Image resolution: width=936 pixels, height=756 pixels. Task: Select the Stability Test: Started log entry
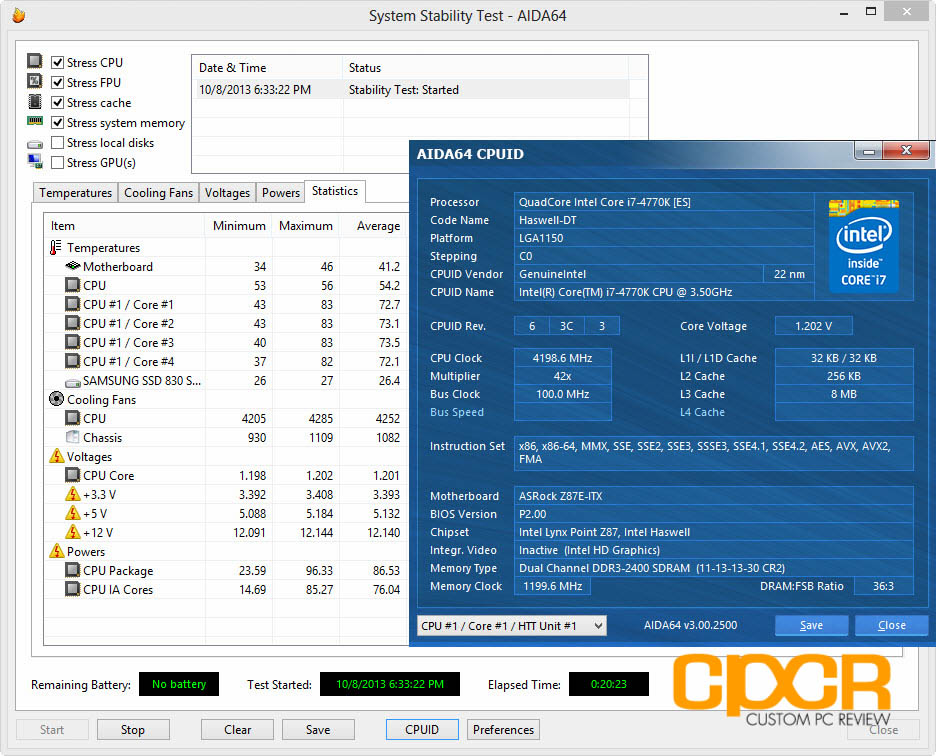tap(411, 90)
